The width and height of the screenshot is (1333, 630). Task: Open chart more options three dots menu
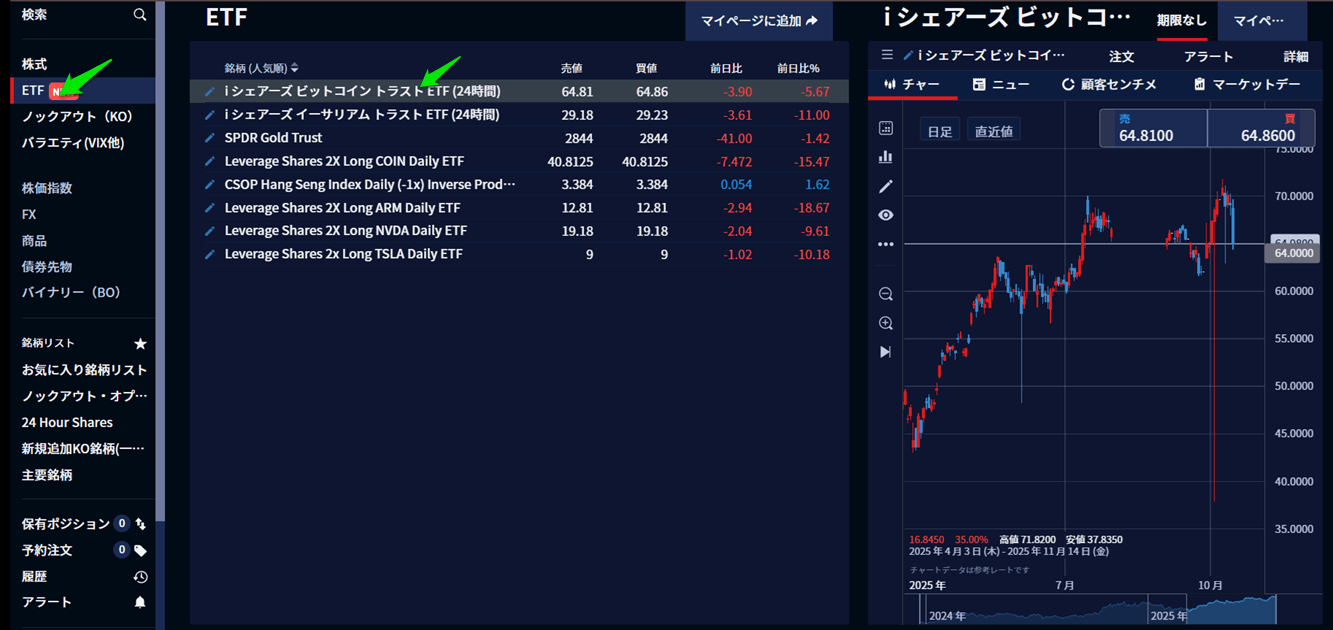click(x=885, y=244)
